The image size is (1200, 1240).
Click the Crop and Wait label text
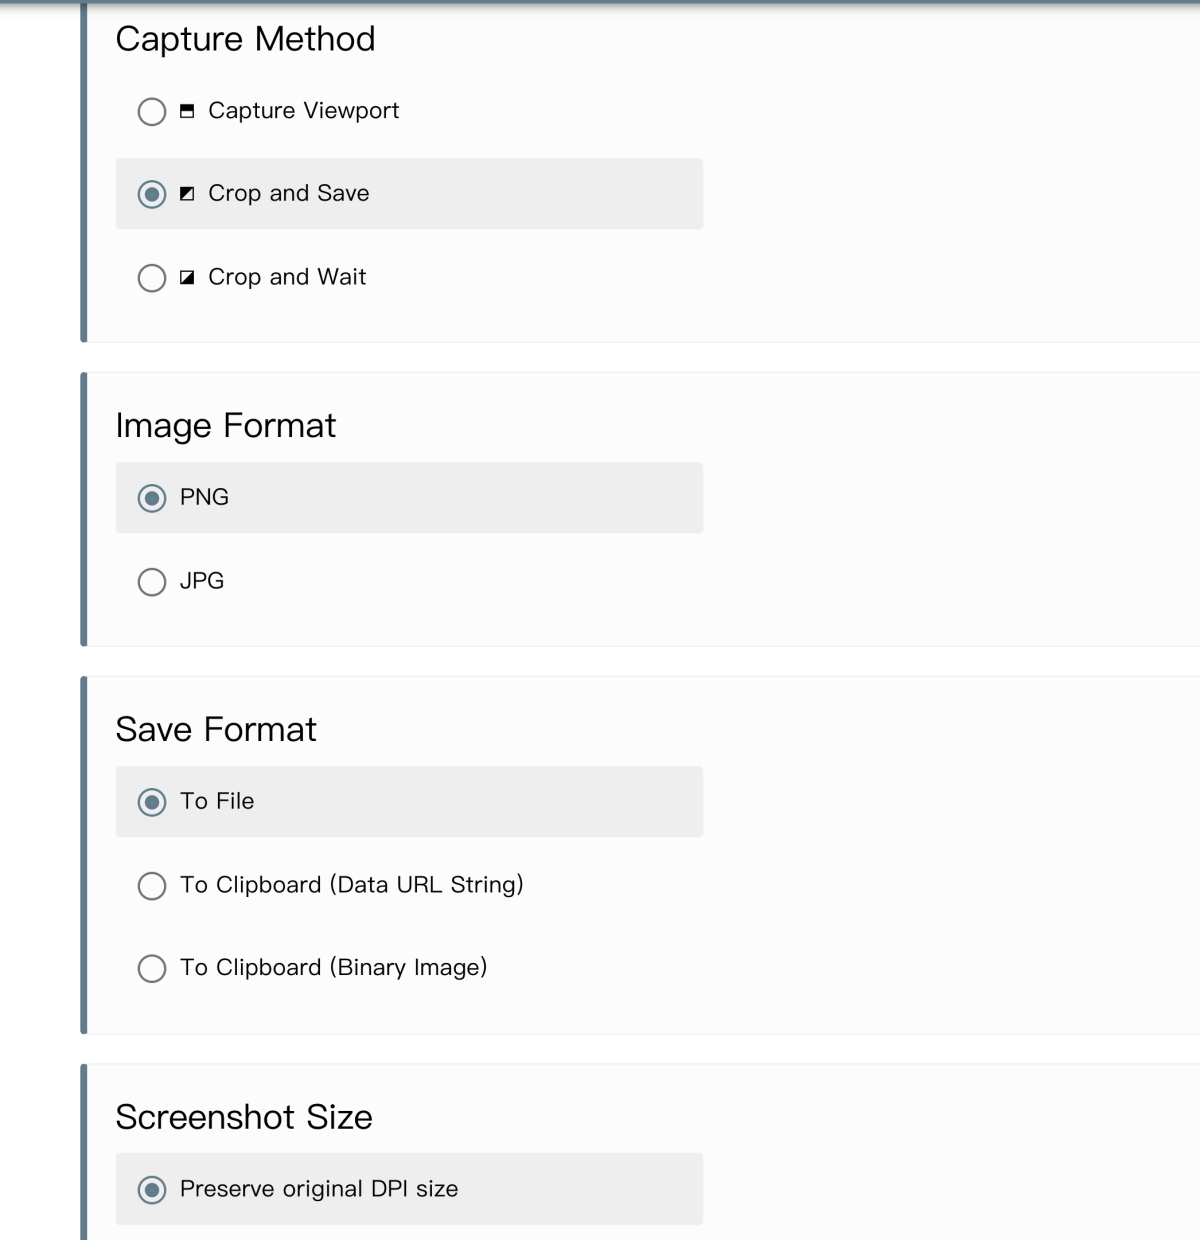coord(287,277)
